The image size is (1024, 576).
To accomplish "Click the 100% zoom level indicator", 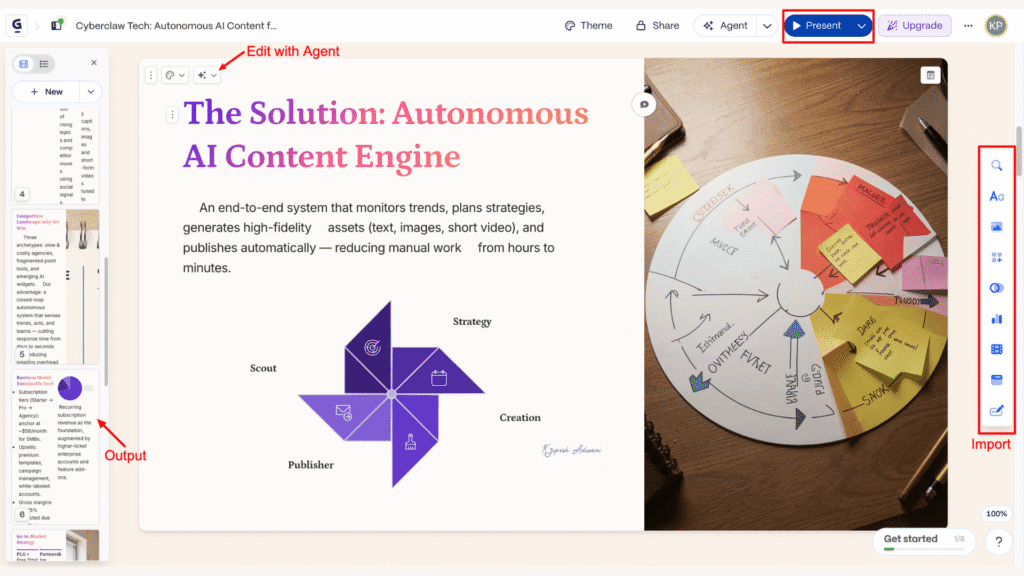I will (x=997, y=514).
